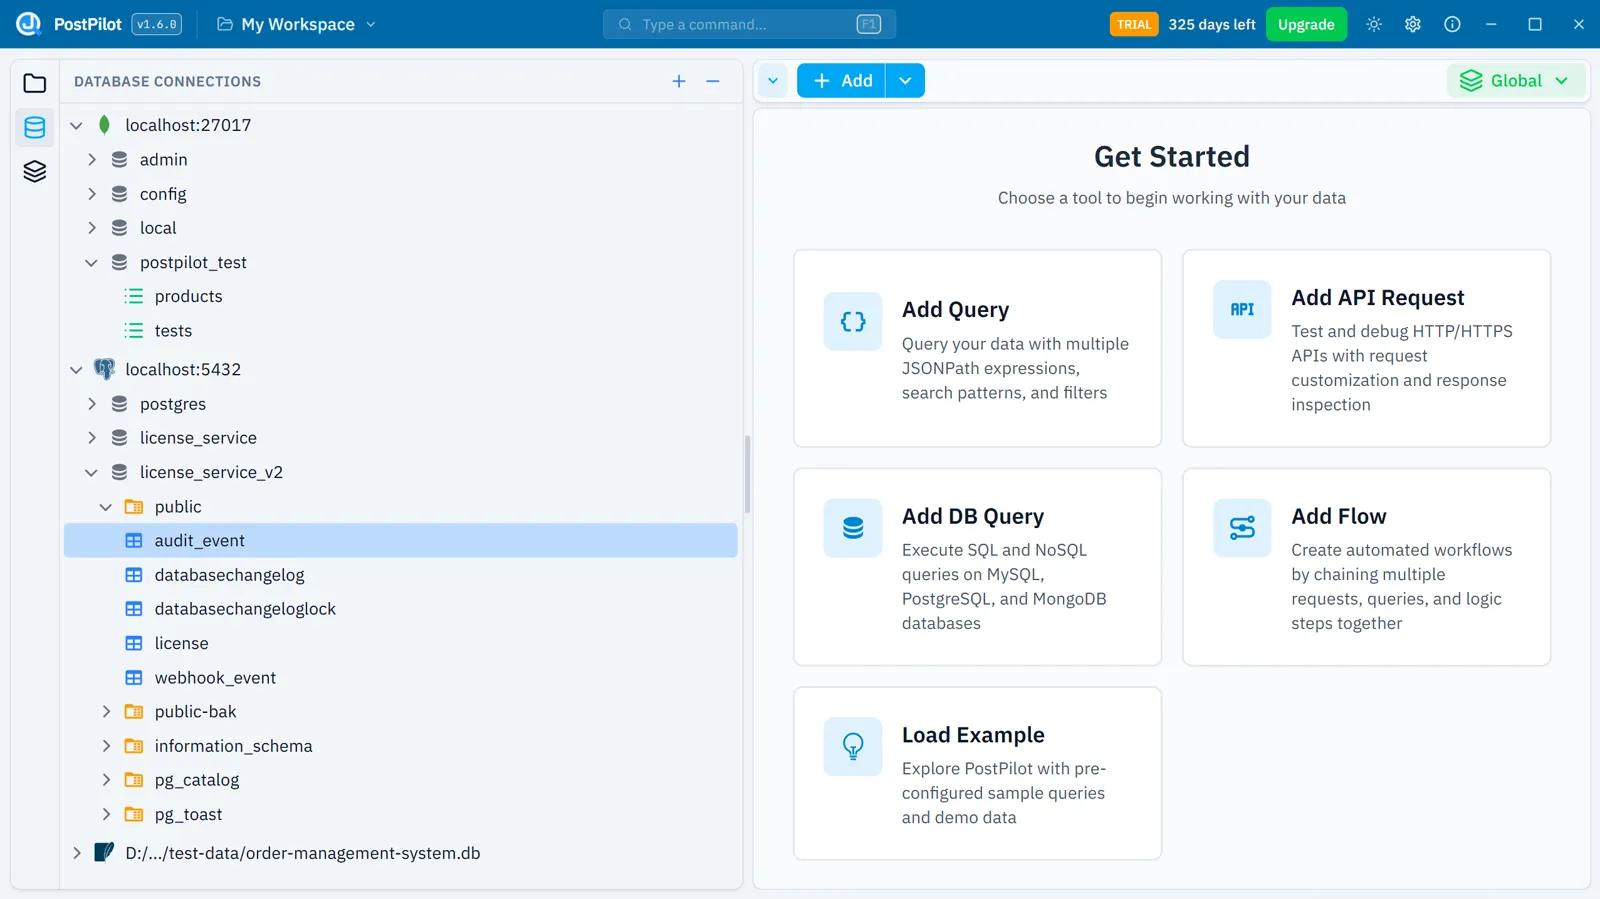Image resolution: width=1600 pixels, height=899 pixels.
Task: Select the postgres database
Action: coord(400,404)
